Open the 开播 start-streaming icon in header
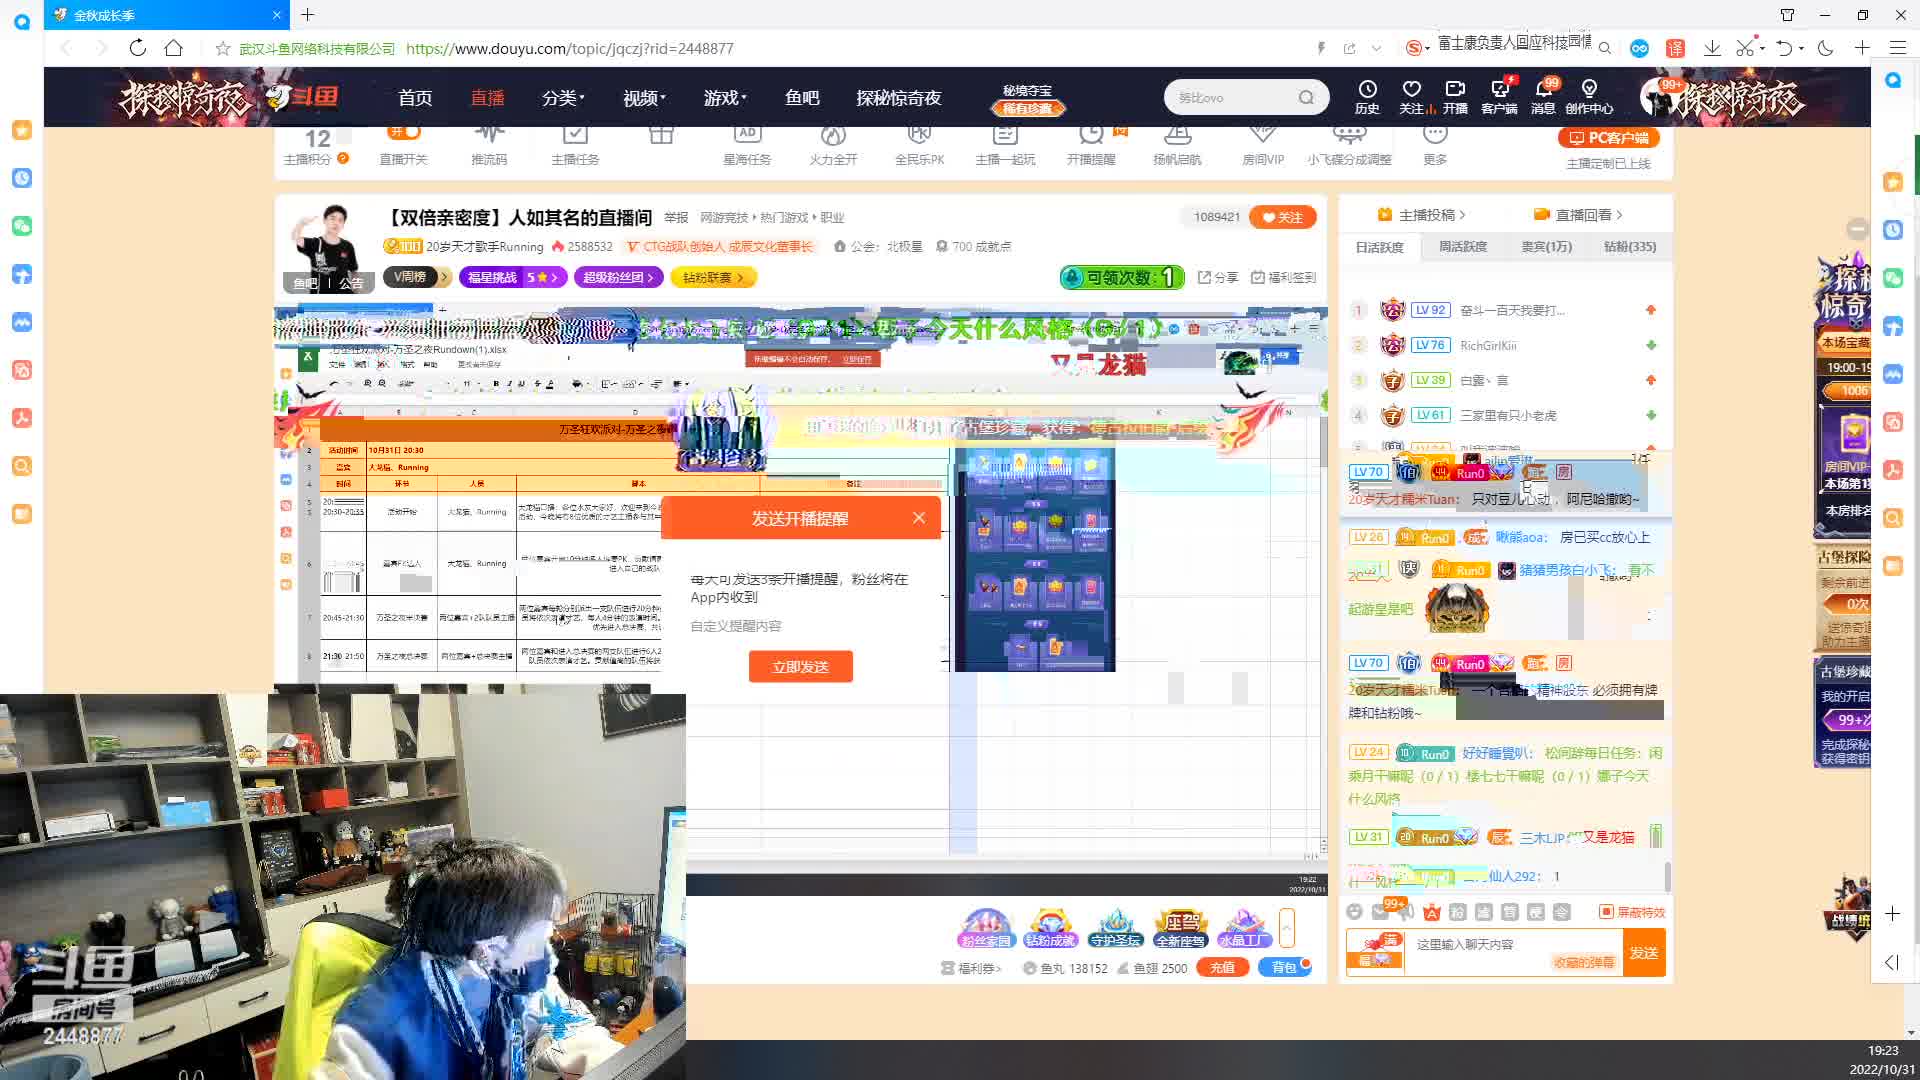Screen dimensions: 1920x1080 pos(1455,97)
